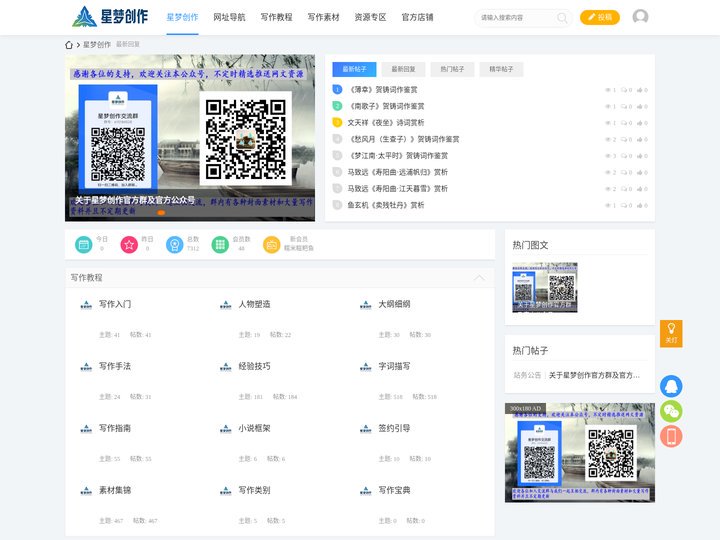Open the 写作素材 nav item

[323, 17]
